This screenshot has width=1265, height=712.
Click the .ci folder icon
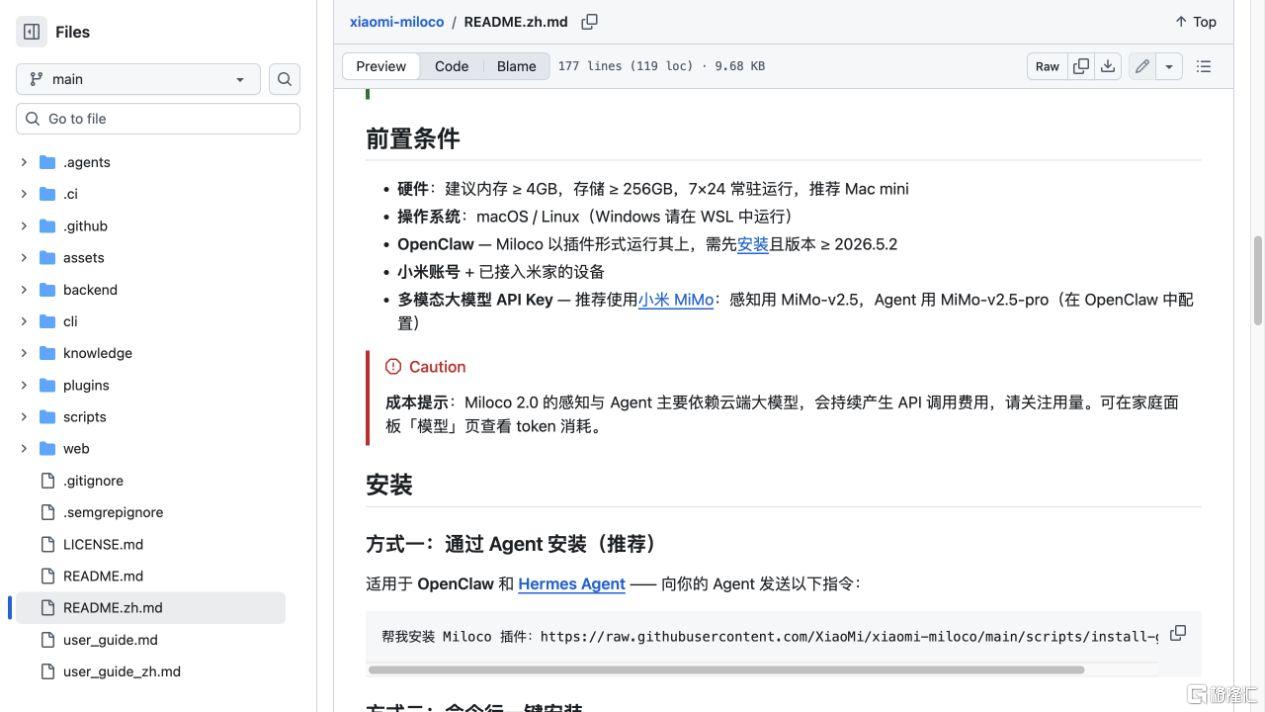pyautogui.click(x=47, y=194)
